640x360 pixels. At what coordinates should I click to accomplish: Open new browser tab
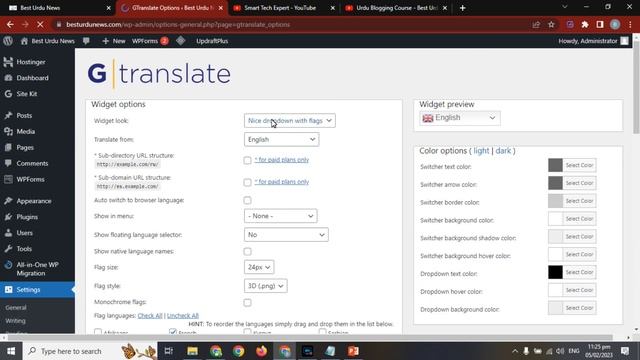click(x=462, y=8)
